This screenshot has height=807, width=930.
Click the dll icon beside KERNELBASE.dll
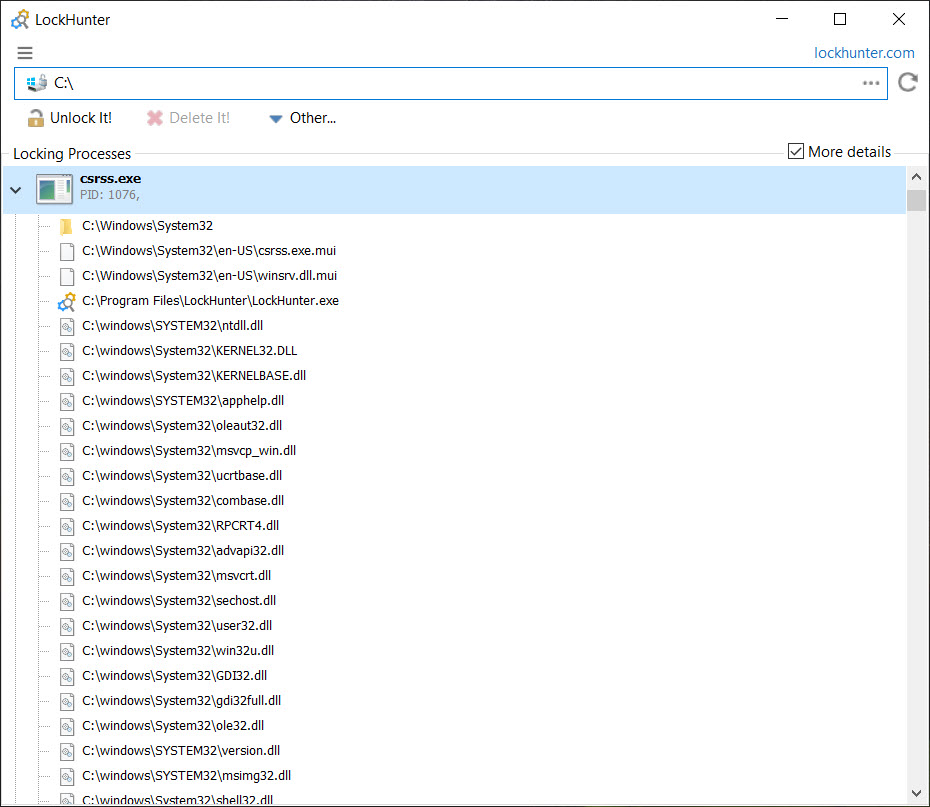(67, 376)
